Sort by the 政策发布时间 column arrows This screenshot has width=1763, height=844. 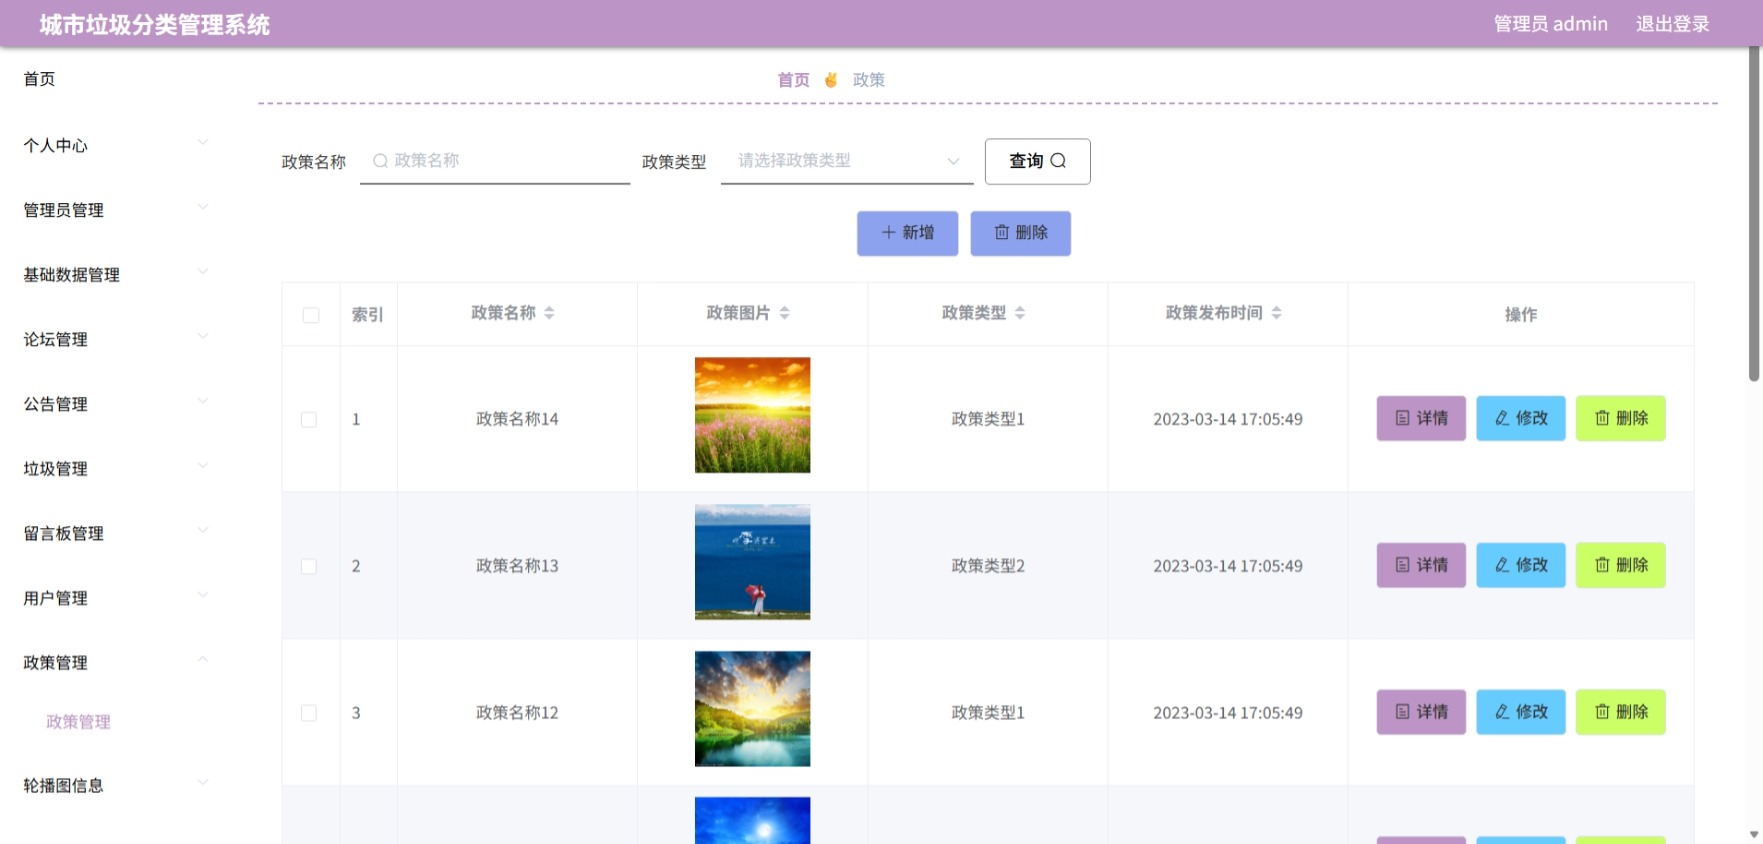[x=1276, y=313]
